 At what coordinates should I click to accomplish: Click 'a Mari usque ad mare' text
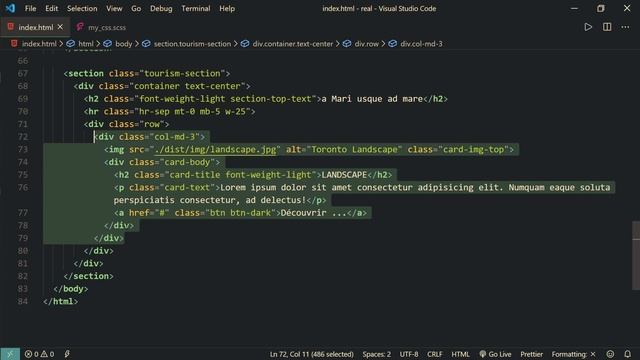(x=372, y=99)
